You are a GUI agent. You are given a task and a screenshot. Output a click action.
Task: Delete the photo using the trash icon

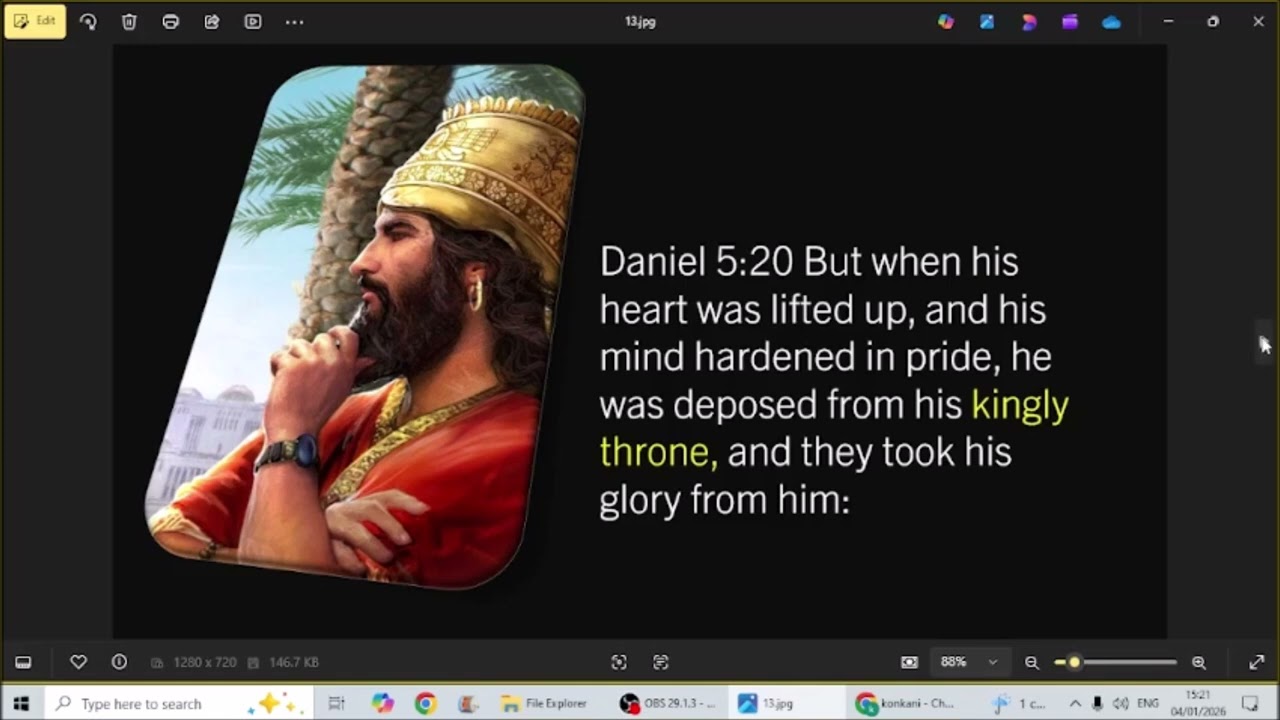pyautogui.click(x=129, y=21)
